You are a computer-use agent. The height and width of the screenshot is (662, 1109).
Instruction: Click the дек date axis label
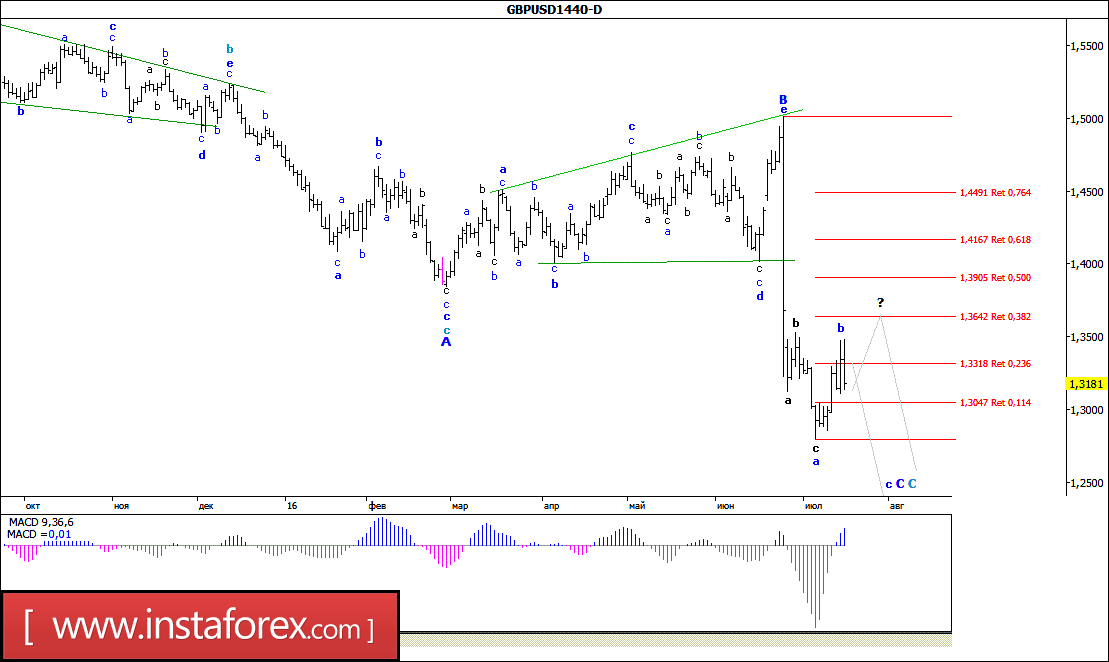pyautogui.click(x=206, y=506)
